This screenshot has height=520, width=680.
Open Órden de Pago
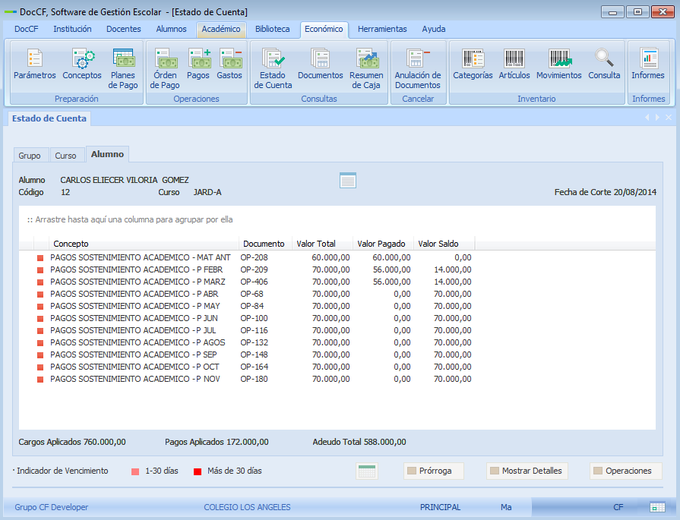click(x=165, y=69)
